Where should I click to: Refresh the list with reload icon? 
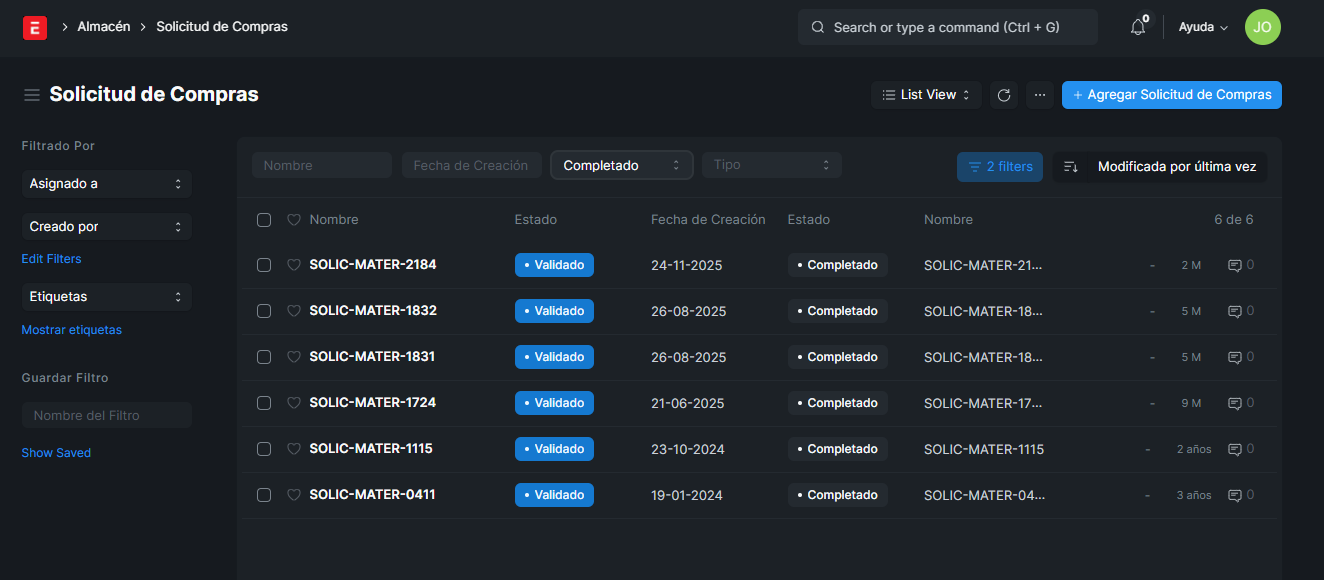(x=1004, y=95)
